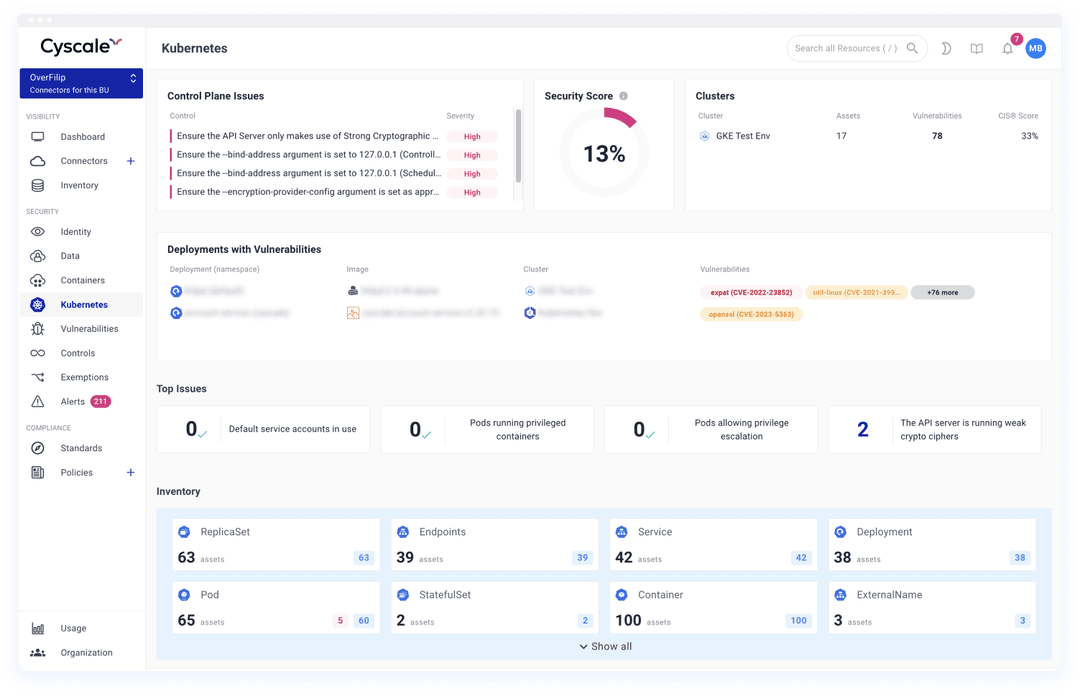1080x694 pixels.
Task: Open the Usage page
Action: click(72, 628)
